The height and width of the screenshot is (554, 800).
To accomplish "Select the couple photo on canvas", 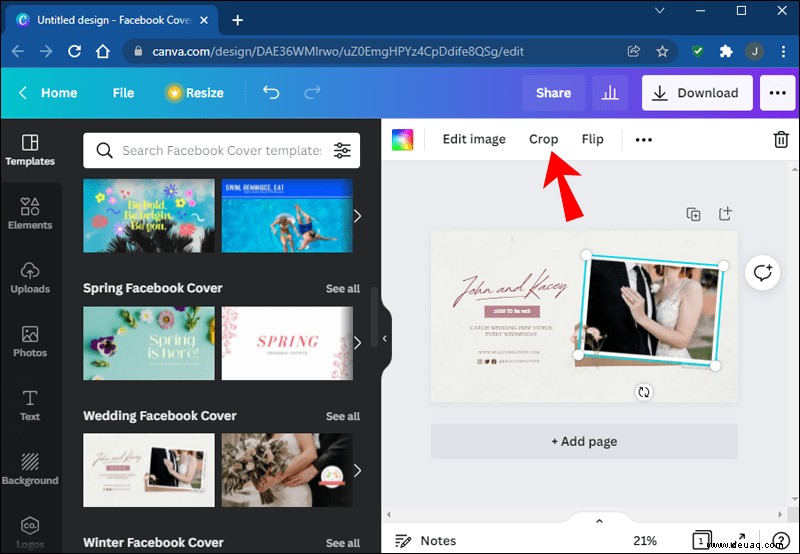I will click(x=651, y=310).
